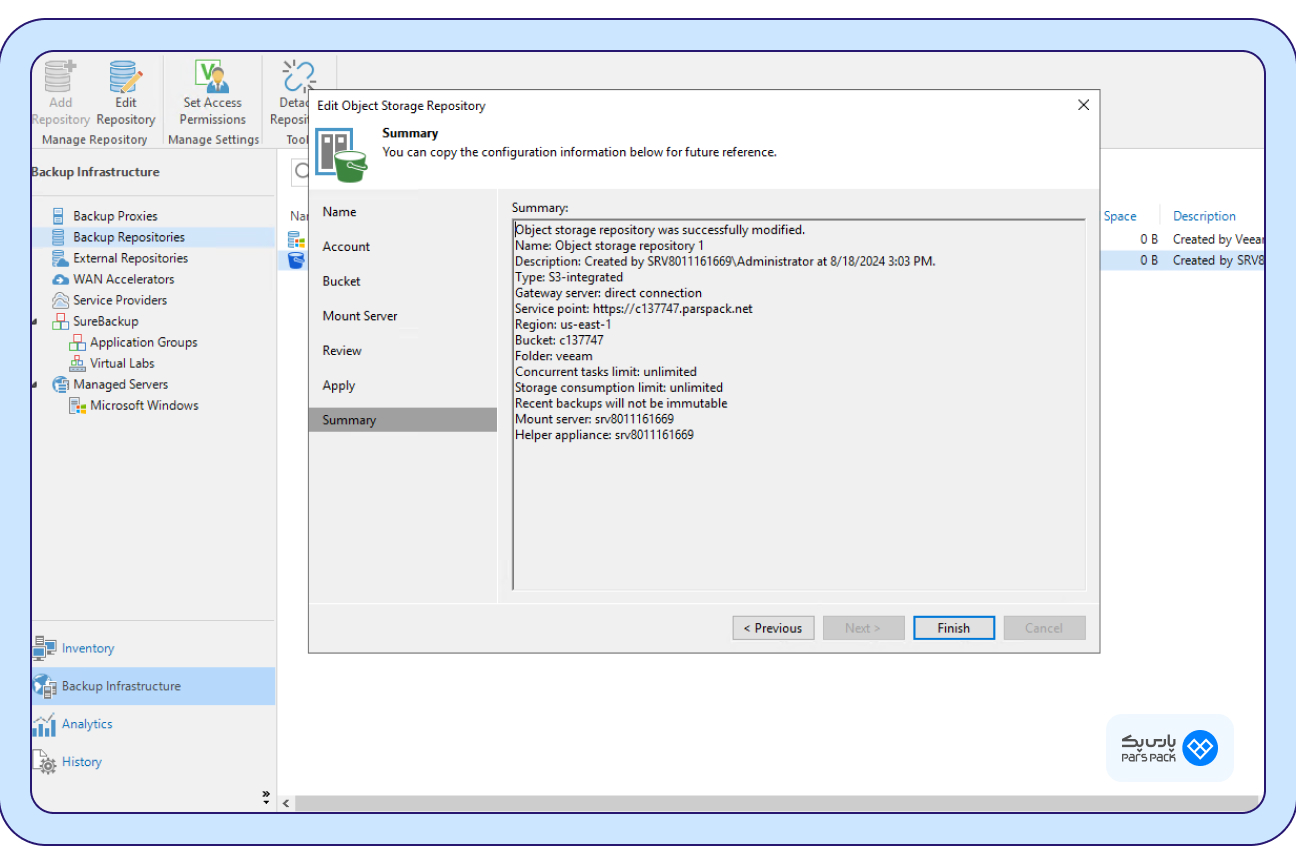The width and height of the screenshot is (1296, 864).
Task: Click the Virtual Labs icon
Action: (x=77, y=363)
